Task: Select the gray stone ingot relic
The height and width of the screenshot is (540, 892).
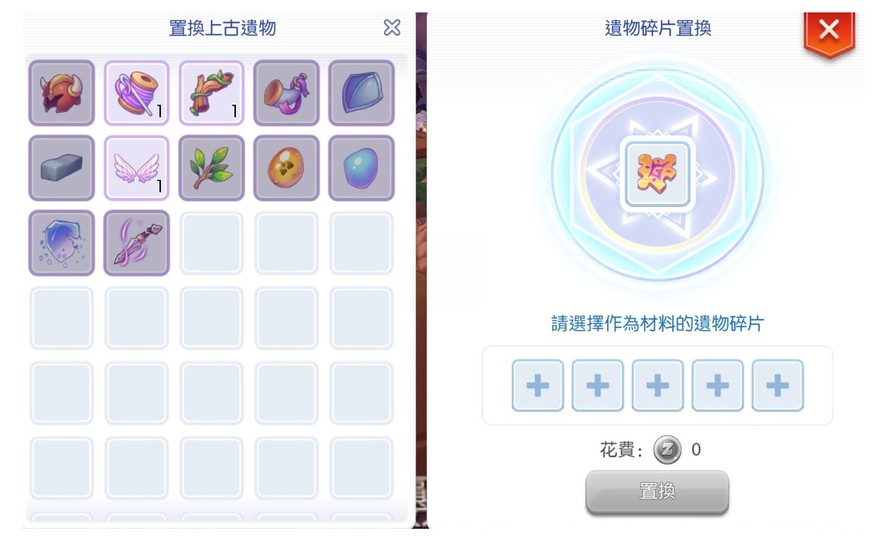Action: [61, 168]
